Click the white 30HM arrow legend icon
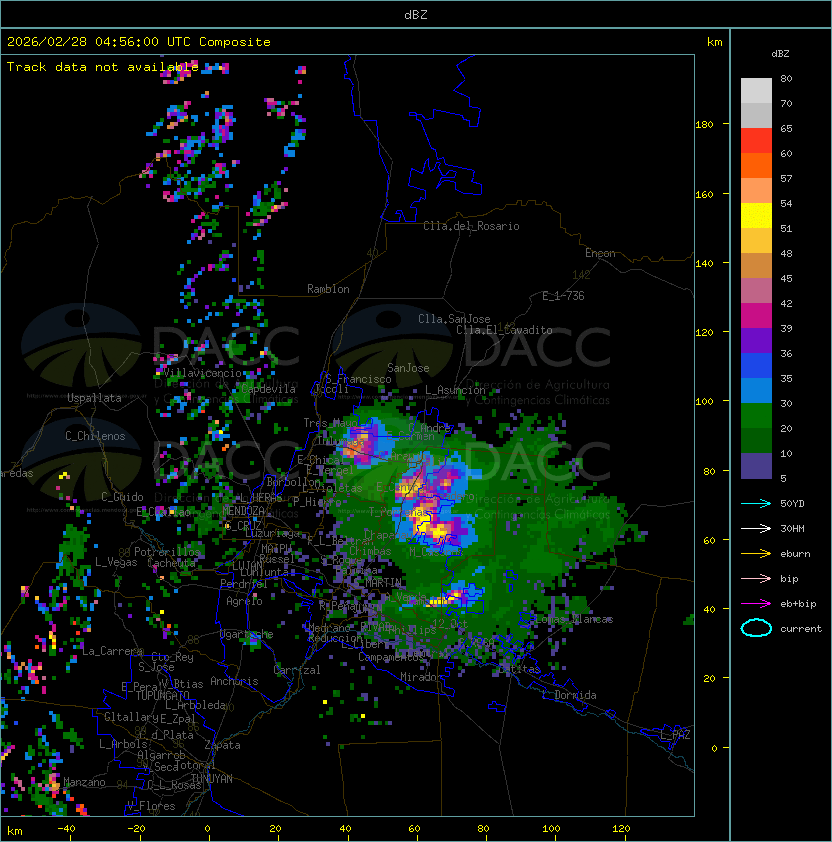The width and height of the screenshot is (832, 842). 756,528
